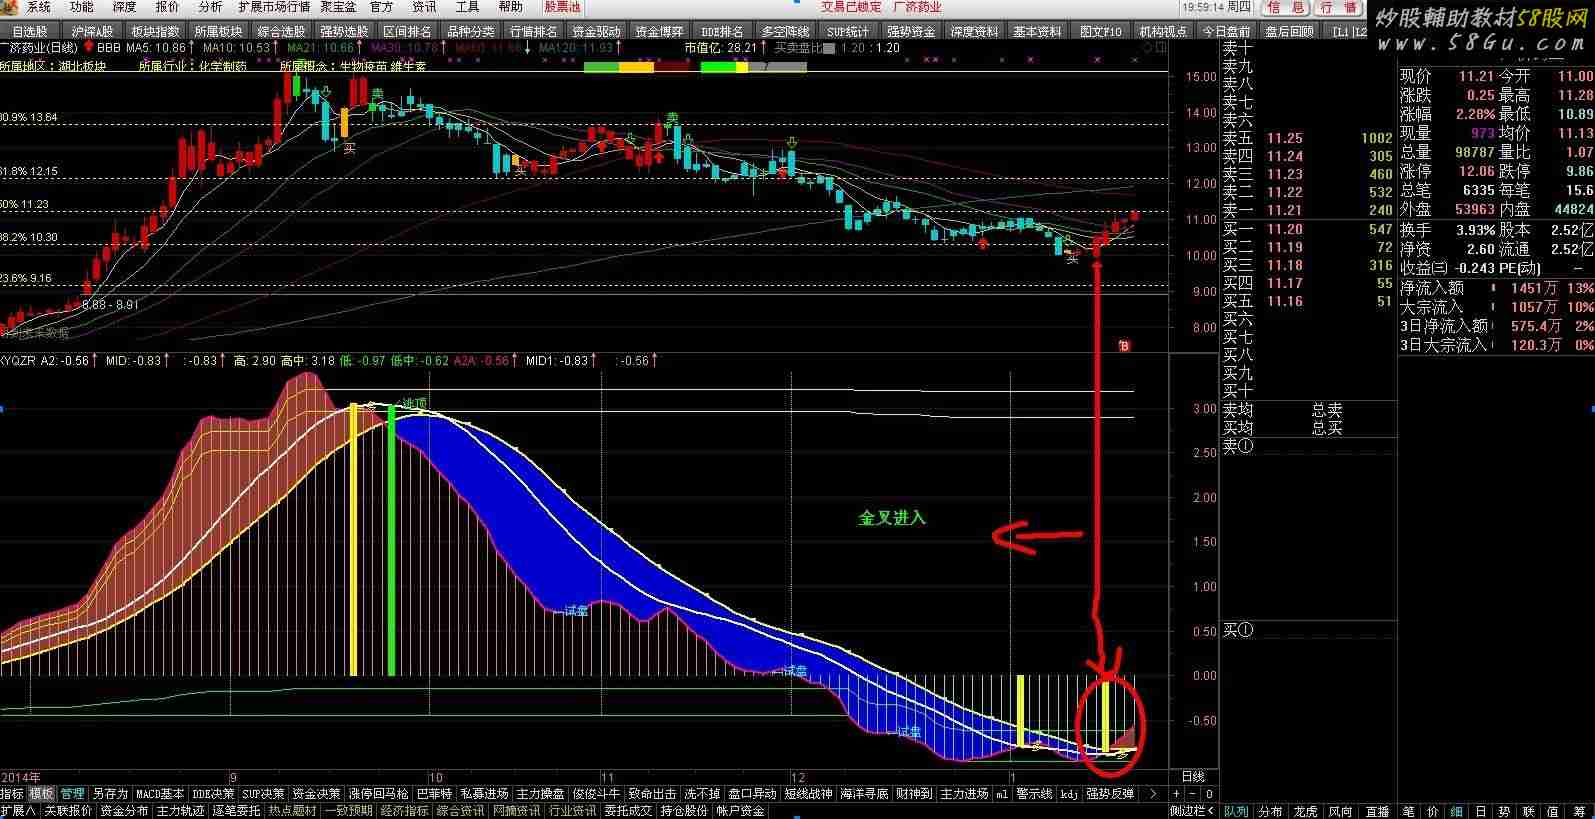The image size is (1595, 819).
Task: Open the 帐户资金 bottom tab
Action: click(x=740, y=810)
